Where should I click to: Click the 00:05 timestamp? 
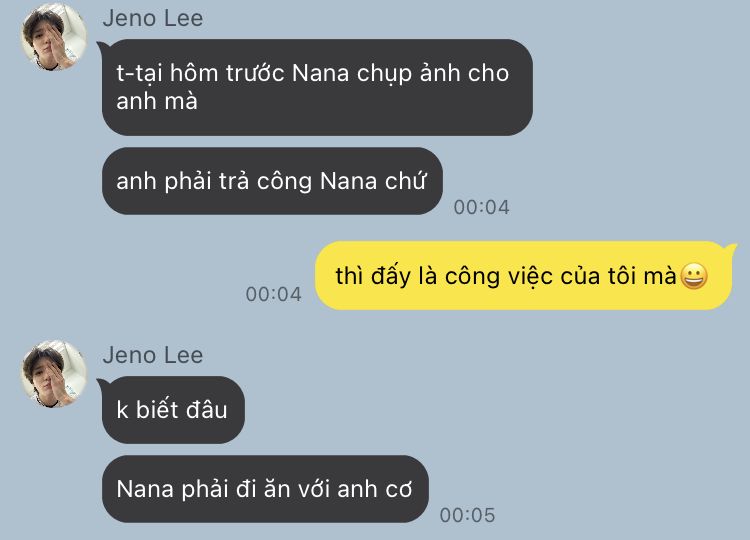click(x=467, y=515)
